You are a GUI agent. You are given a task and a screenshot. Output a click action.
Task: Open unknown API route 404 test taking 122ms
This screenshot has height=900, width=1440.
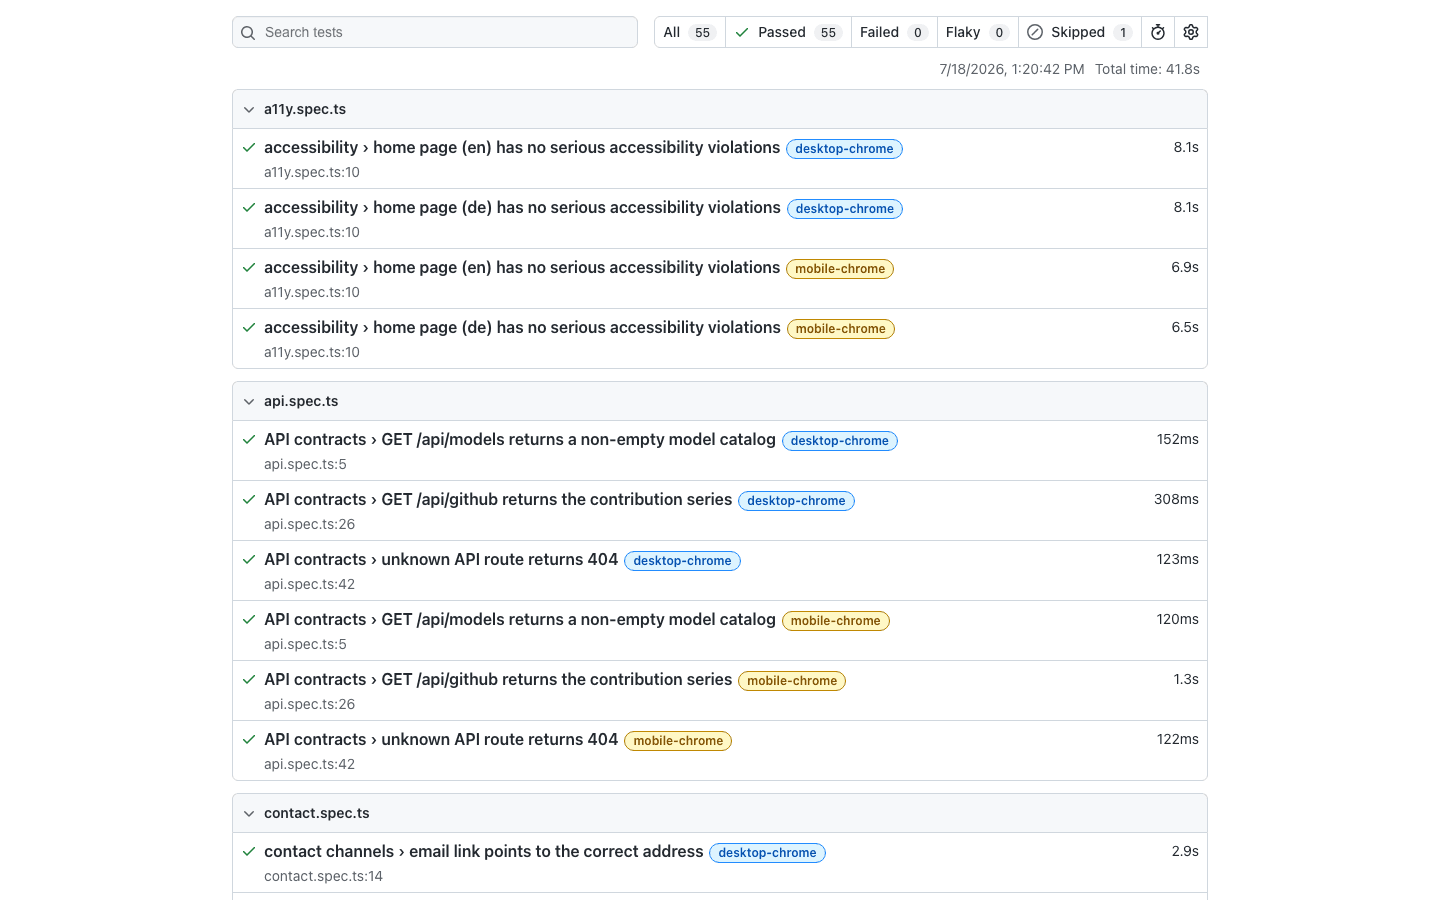point(441,739)
